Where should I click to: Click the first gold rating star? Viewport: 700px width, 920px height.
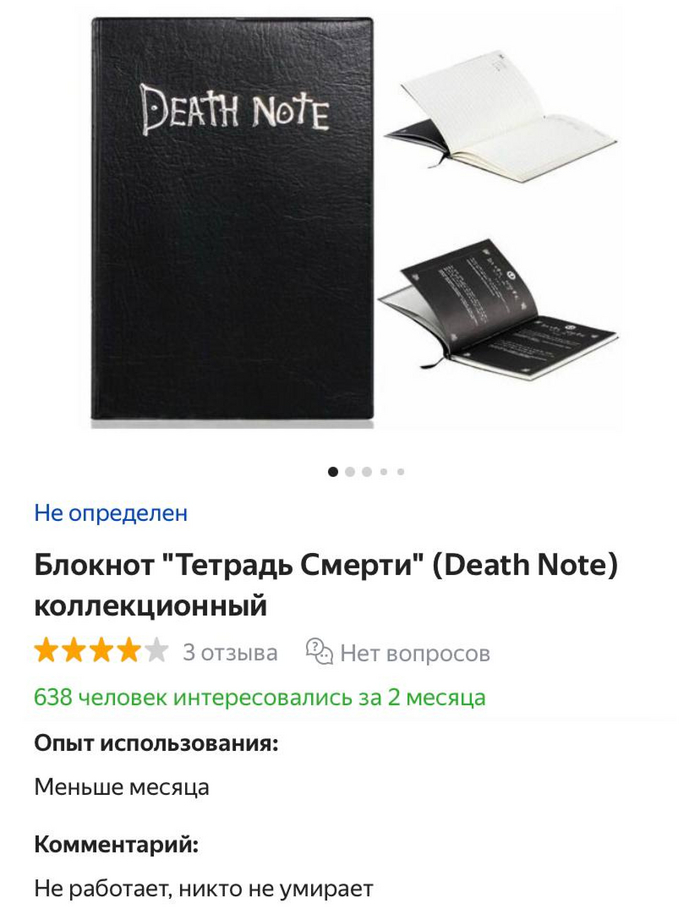46,651
